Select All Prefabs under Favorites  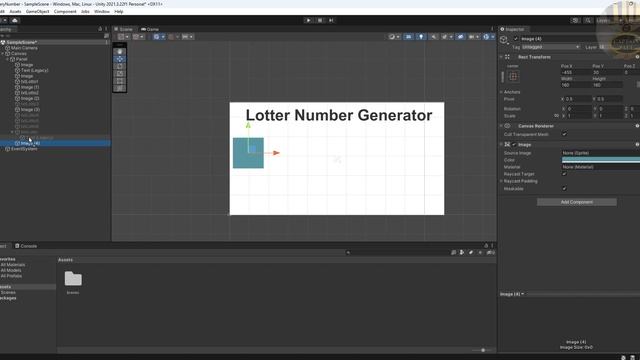11,276
